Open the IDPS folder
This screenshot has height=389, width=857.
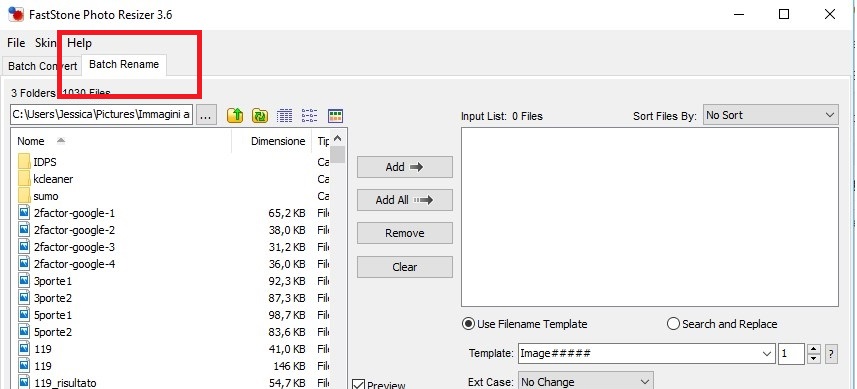coord(44,162)
